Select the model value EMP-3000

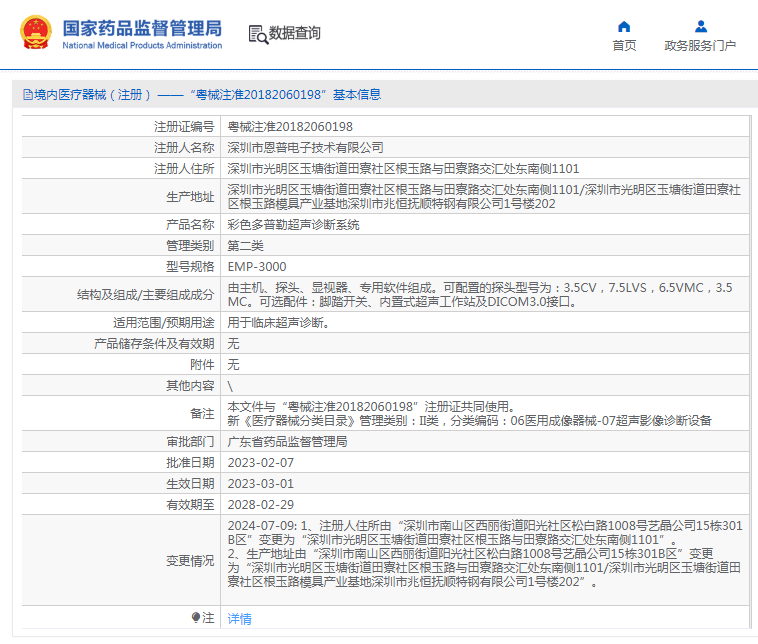257,267
